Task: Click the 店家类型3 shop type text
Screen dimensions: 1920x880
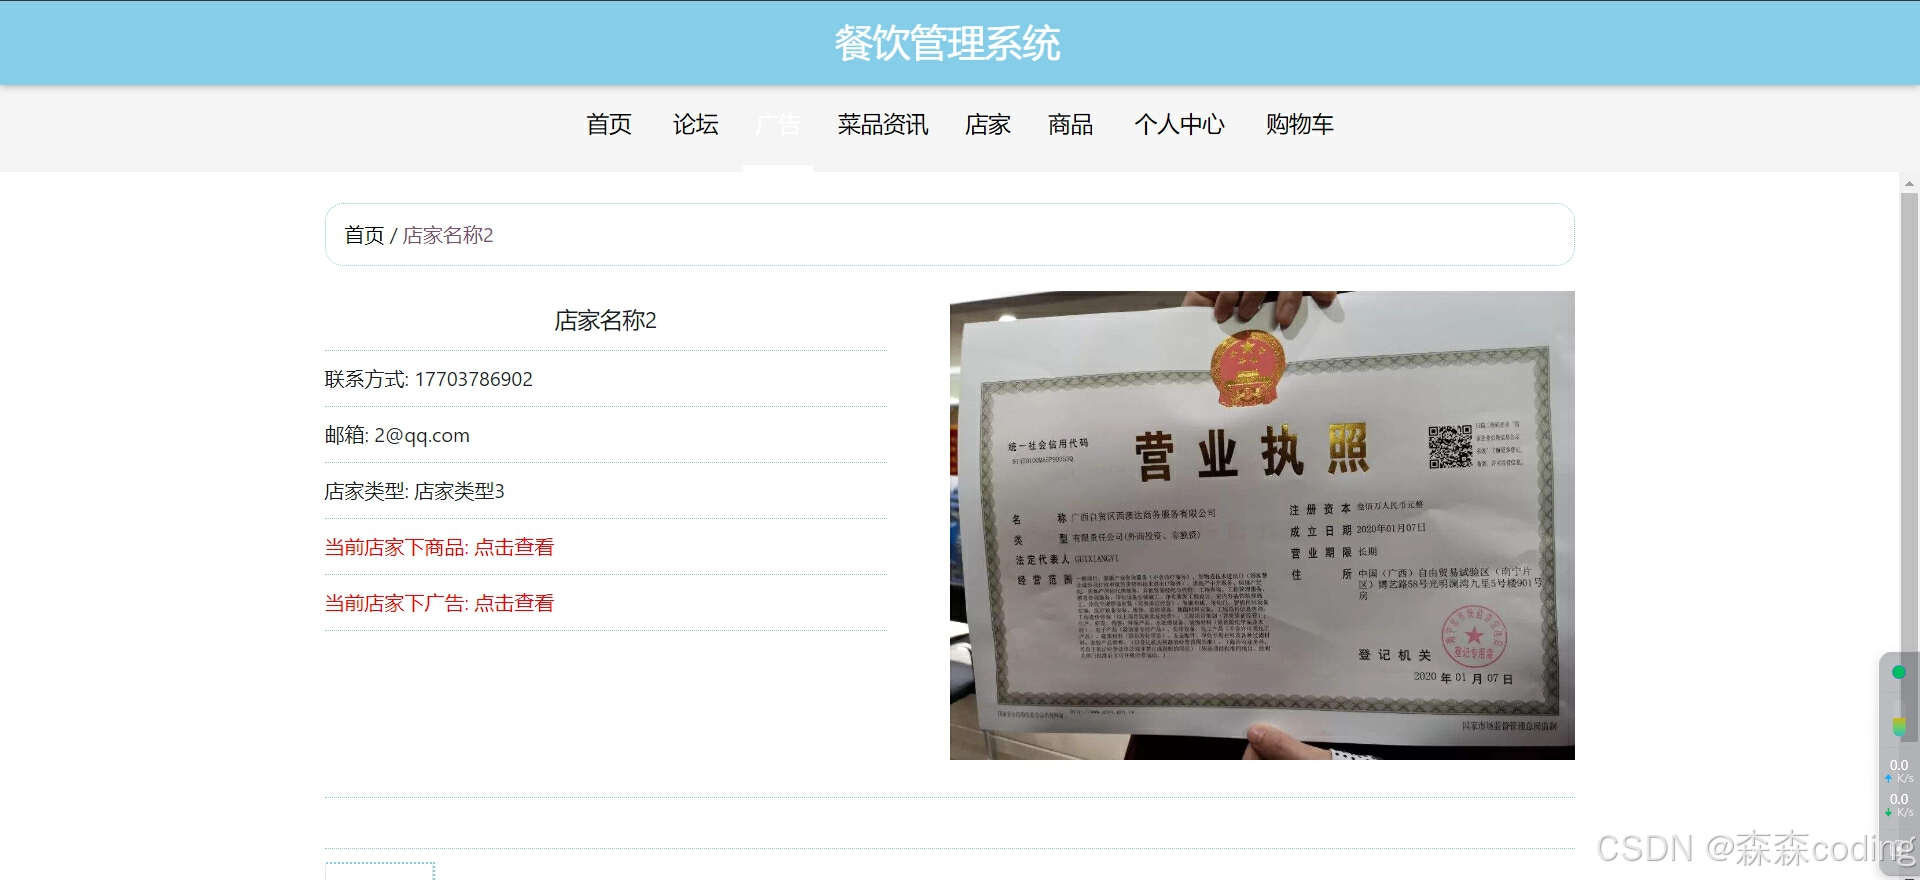Action: pyautogui.click(x=460, y=491)
